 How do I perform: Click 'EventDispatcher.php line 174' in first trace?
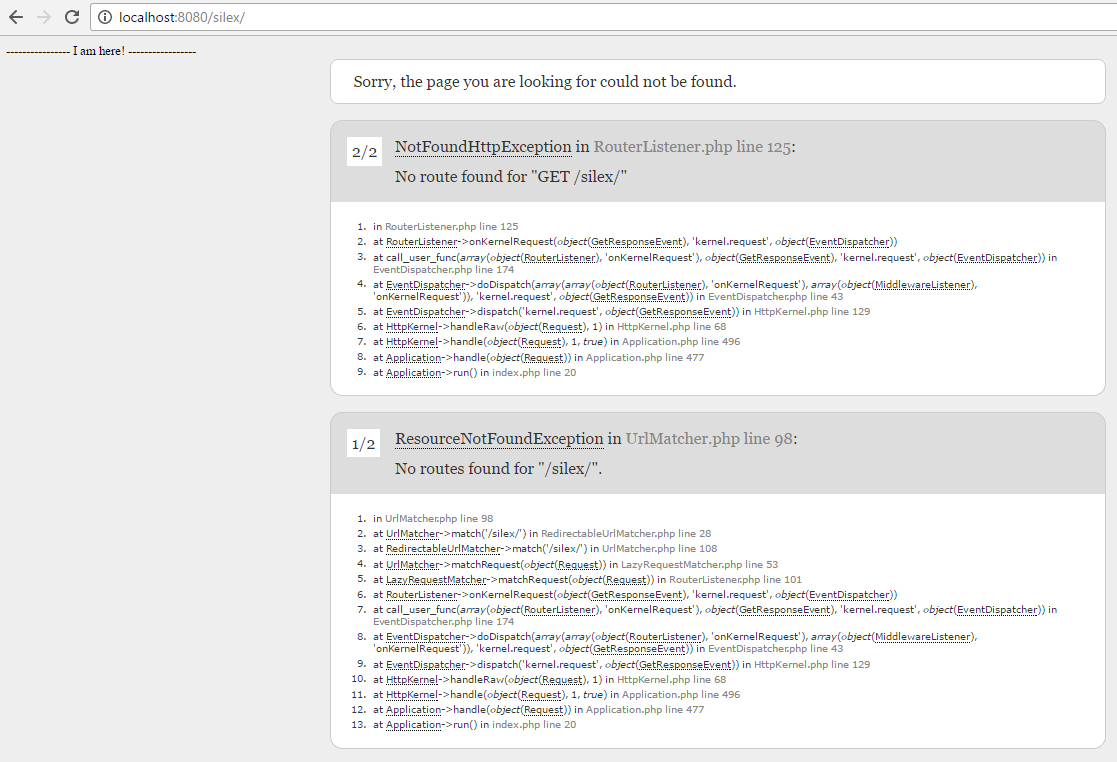[444, 270]
